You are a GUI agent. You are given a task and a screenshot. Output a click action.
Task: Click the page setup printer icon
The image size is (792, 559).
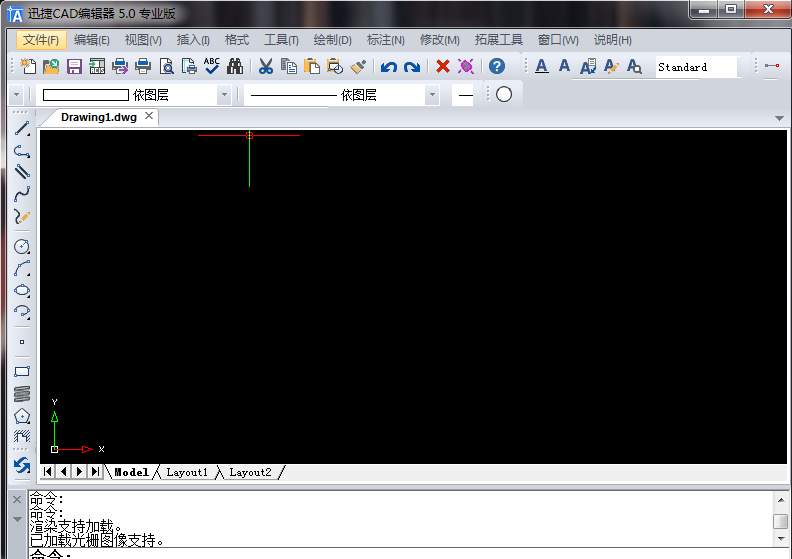[x=189, y=66]
